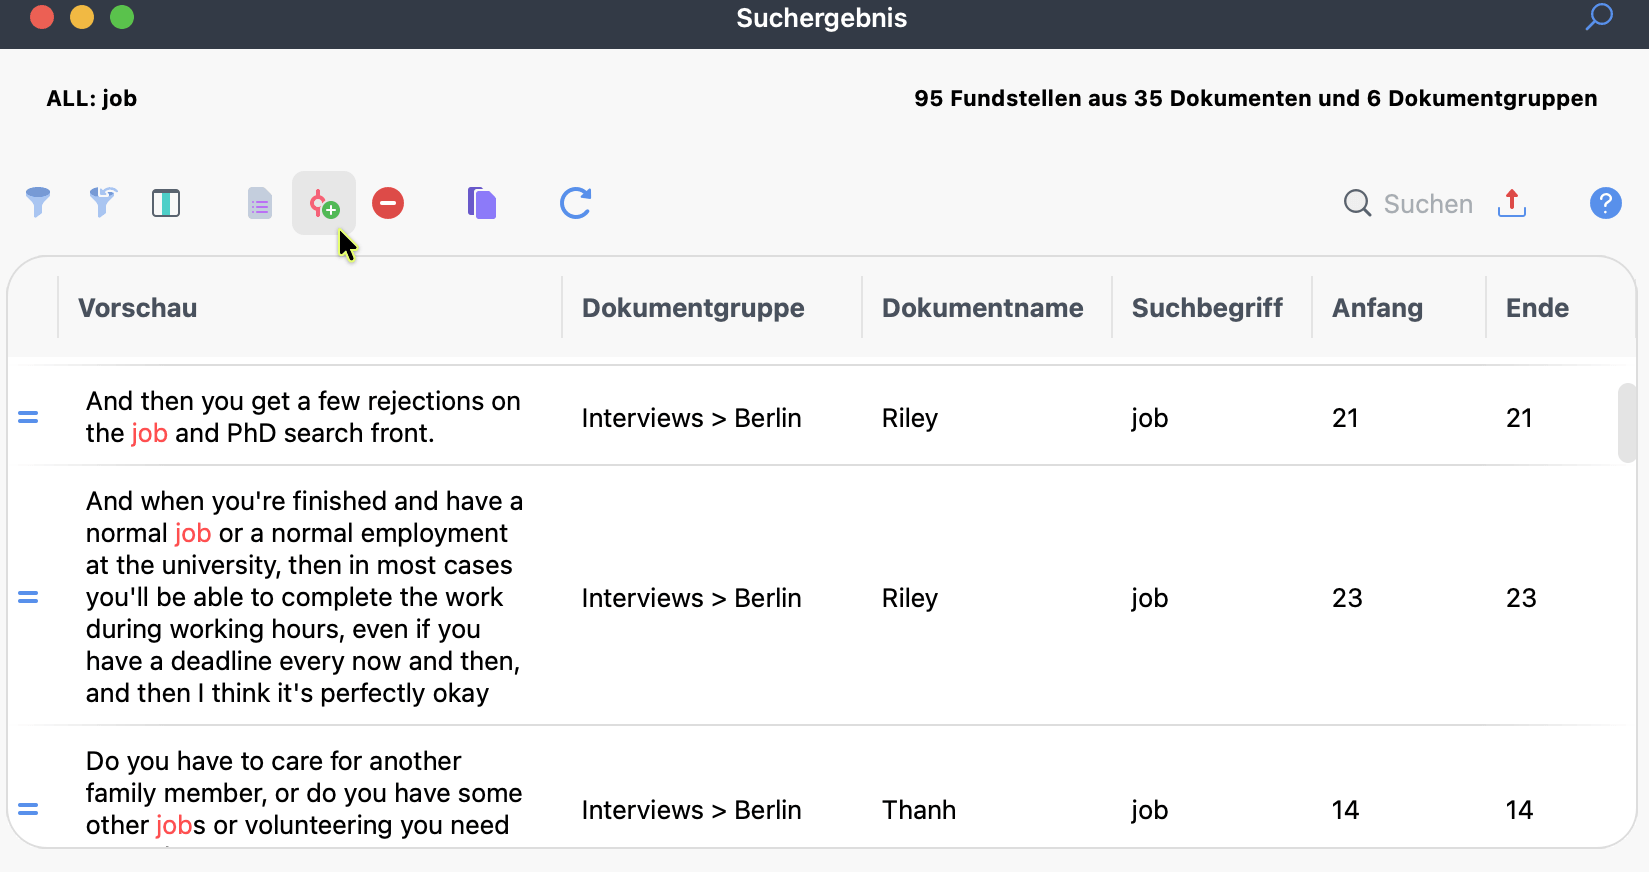
Task: Click Ende value 21 in first row
Action: [x=1520, y=418]
